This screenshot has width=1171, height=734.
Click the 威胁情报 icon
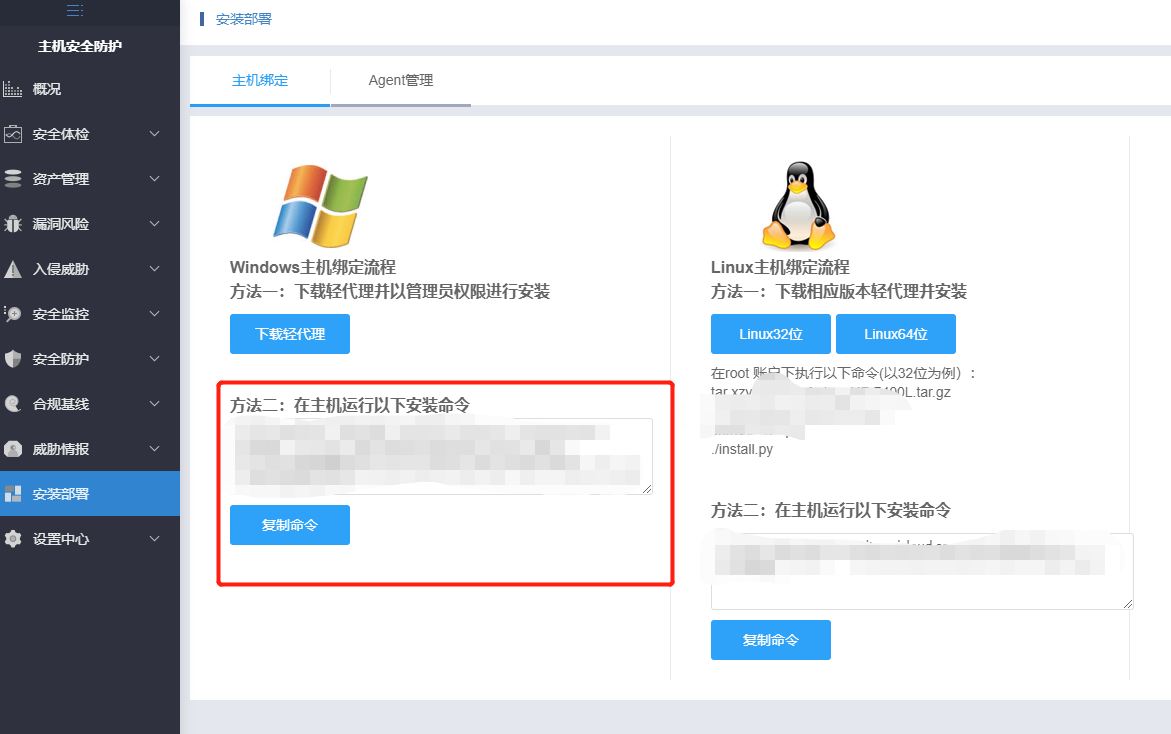pos(13,449)
